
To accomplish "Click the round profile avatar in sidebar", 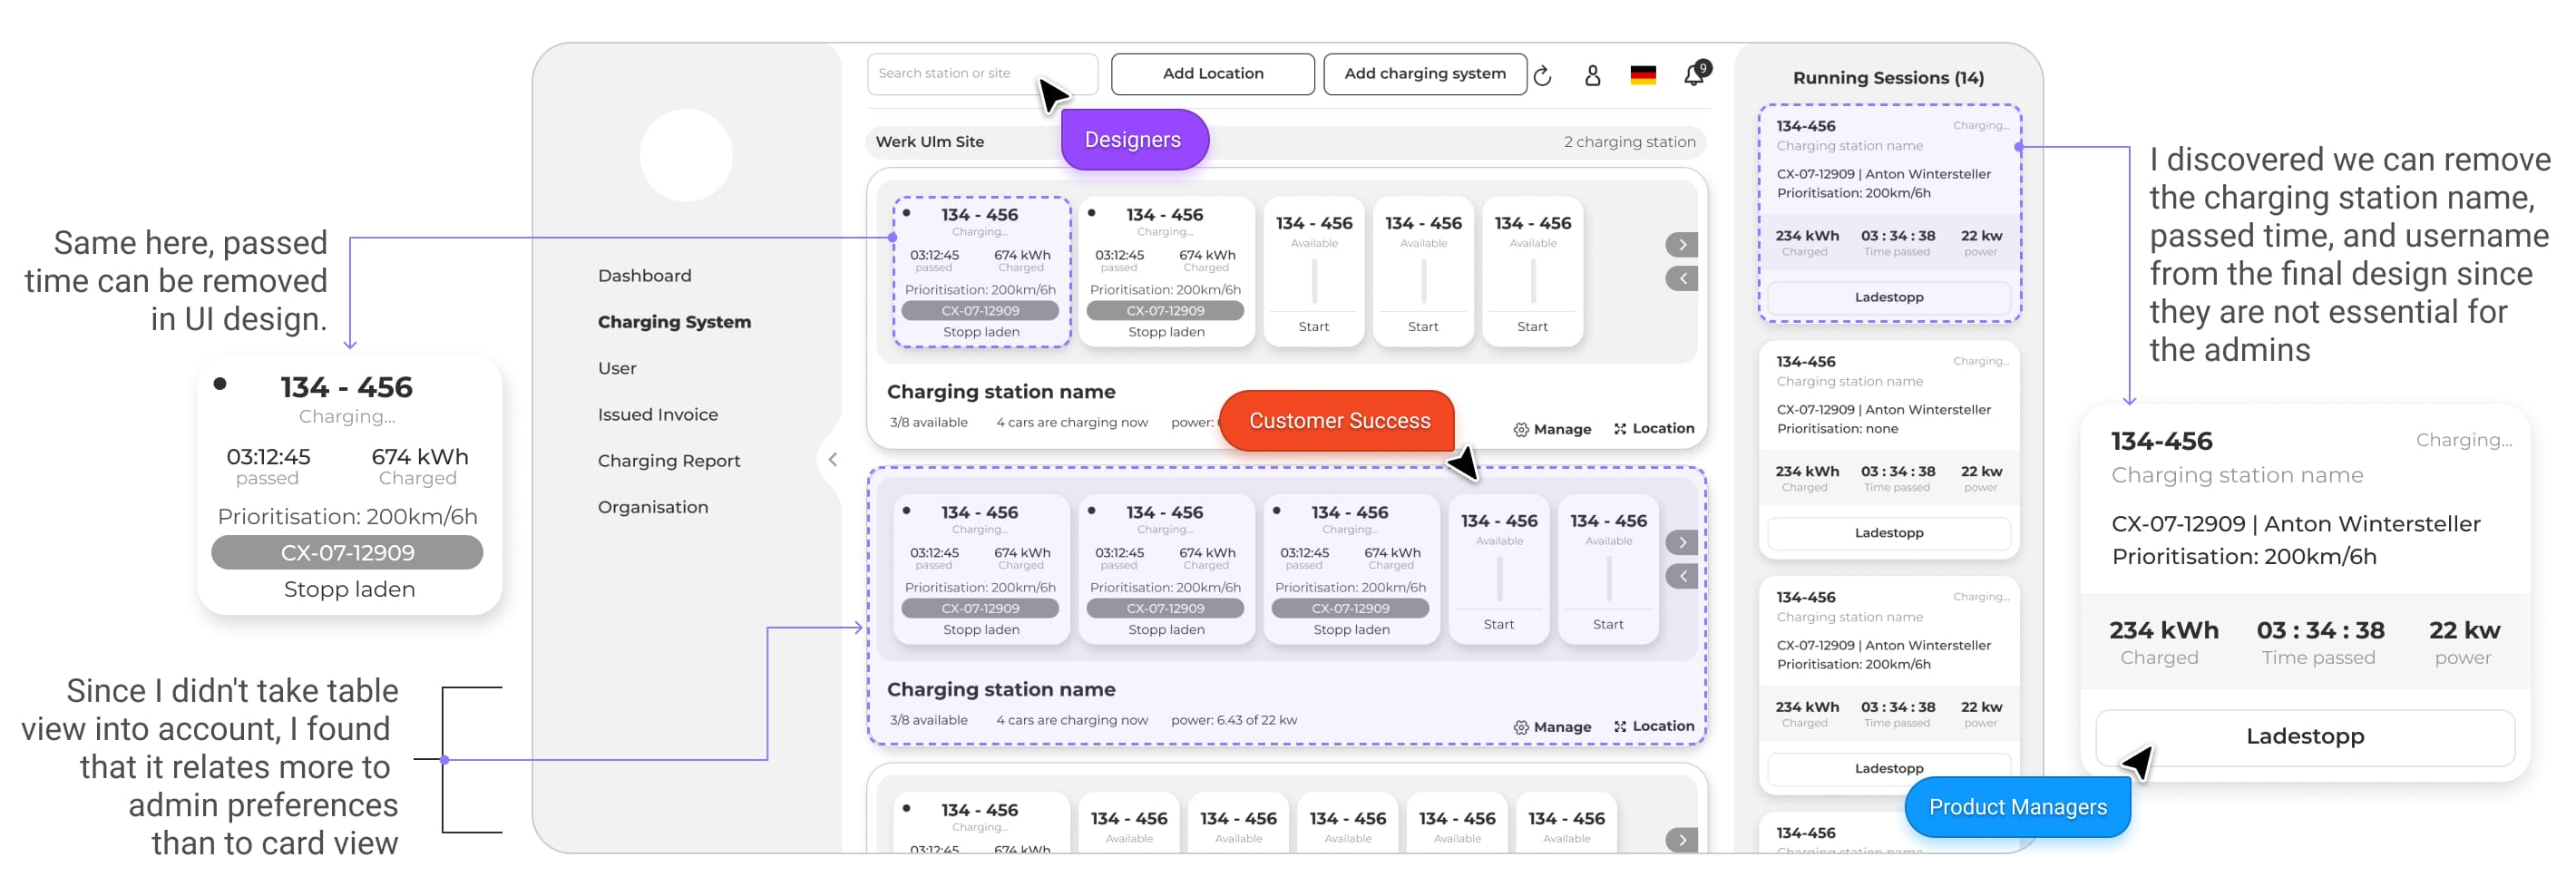I will 686,155.
